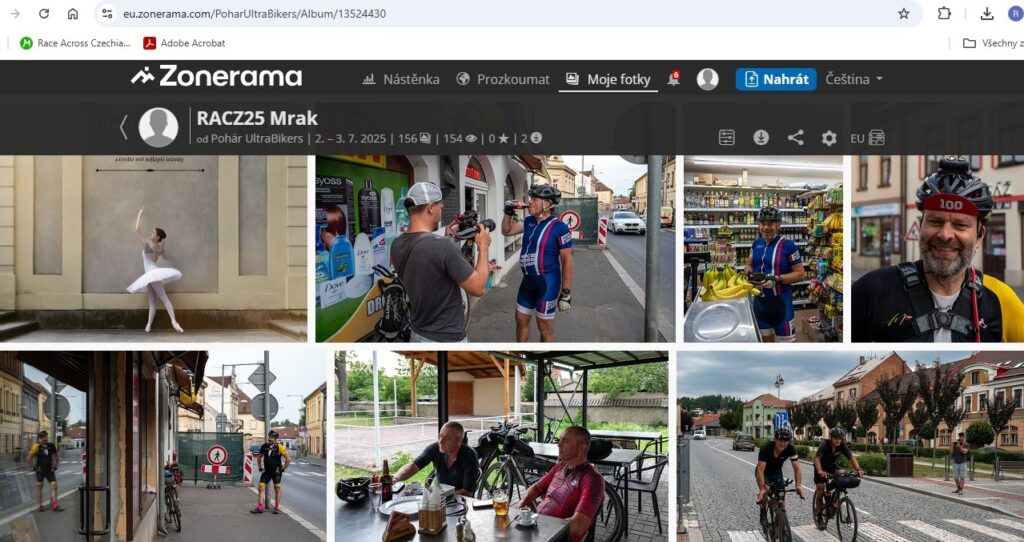The height and width of the screenshot is (542, 1024).
Task: Open album settings gear
Action: [829, 138]
